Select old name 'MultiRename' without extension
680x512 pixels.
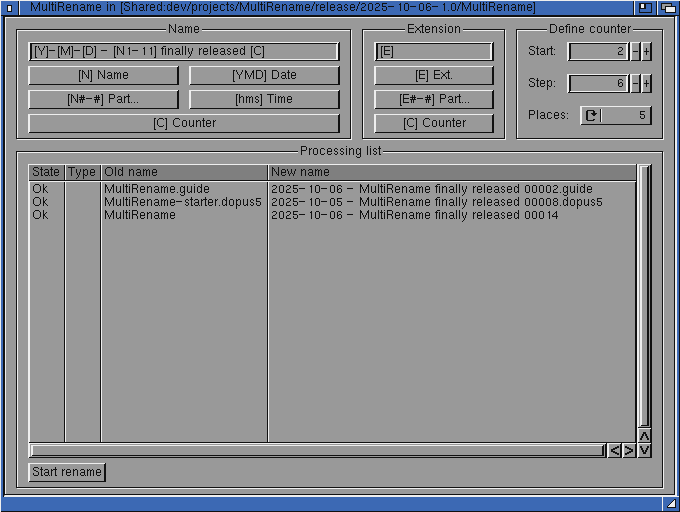tap(140, 215)
